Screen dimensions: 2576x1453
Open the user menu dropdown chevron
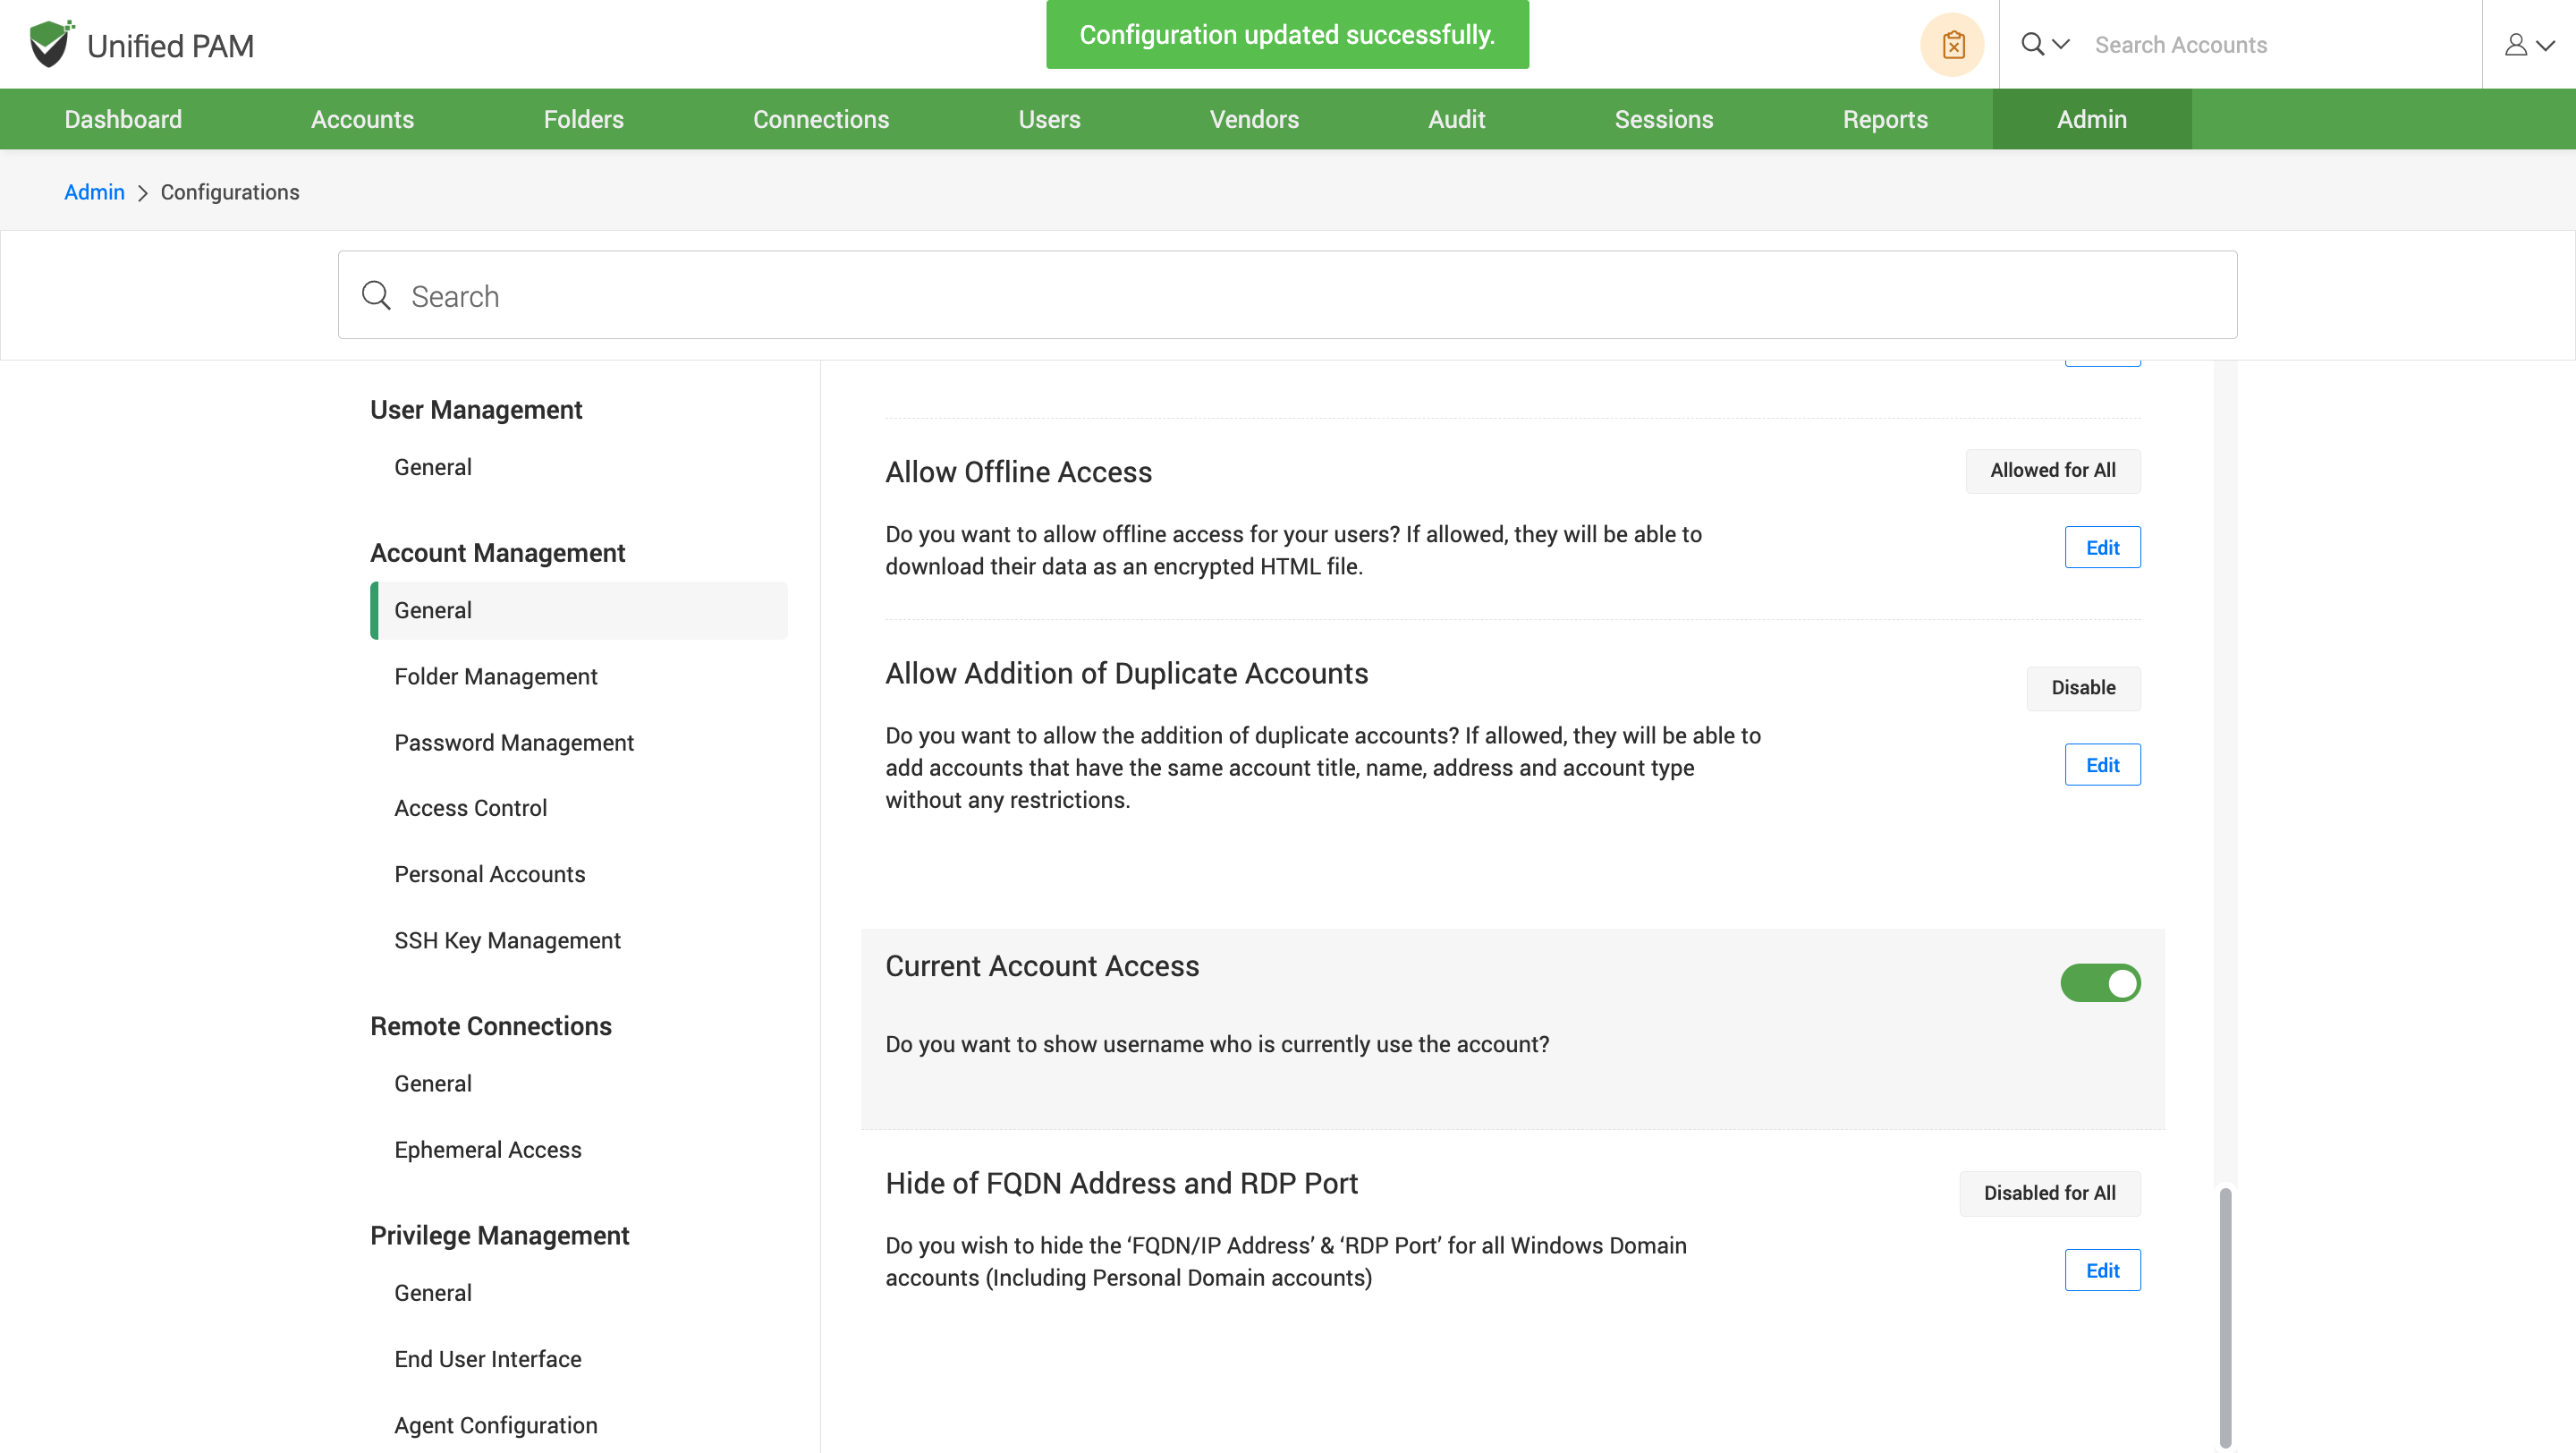click(2546, 45)
